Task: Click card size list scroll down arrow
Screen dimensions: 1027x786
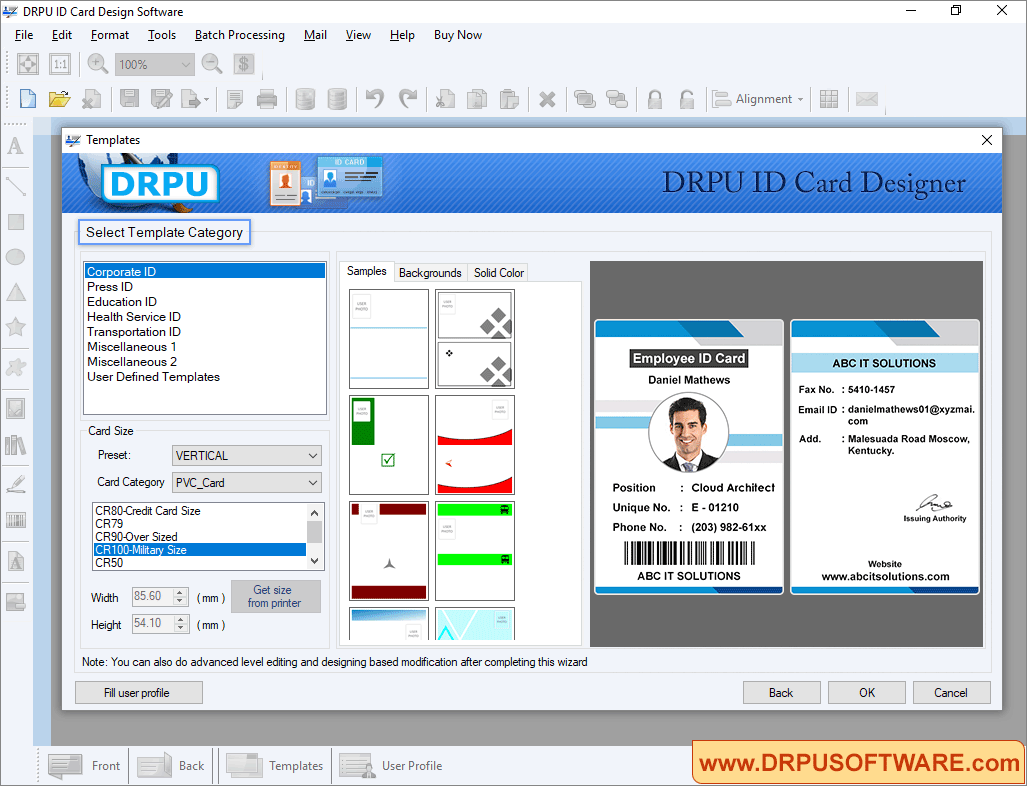Action: coord(315,561)
